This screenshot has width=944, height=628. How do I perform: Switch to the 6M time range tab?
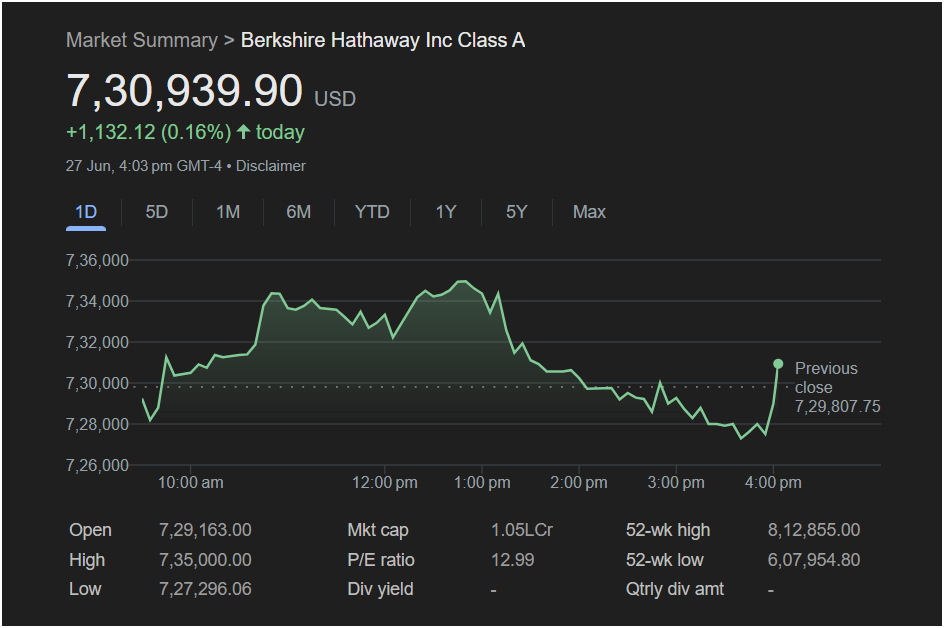click(299, 212)
